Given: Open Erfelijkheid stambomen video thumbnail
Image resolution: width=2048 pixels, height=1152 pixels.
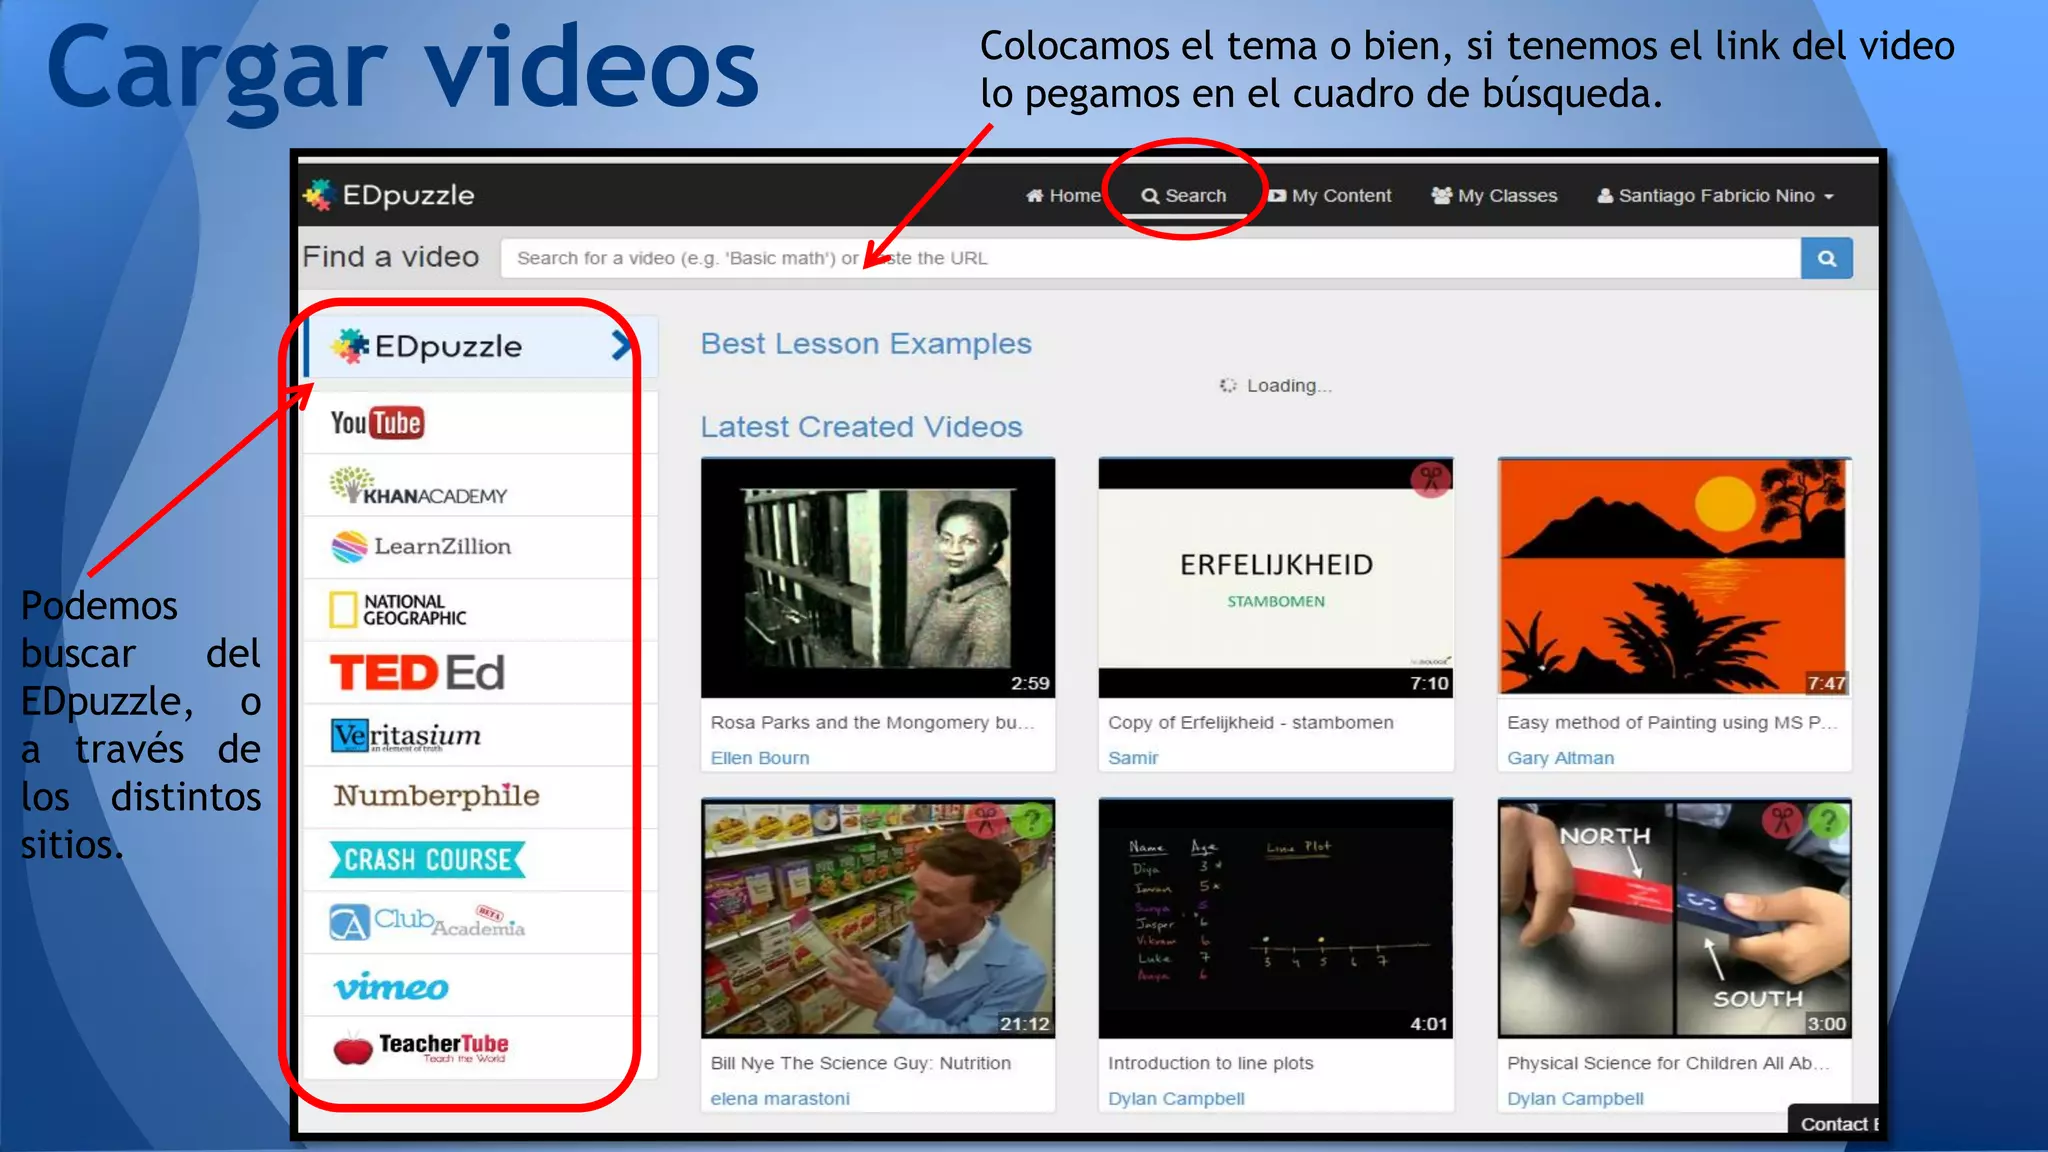Looking at the screenshot, I should tap(1276, 578).
